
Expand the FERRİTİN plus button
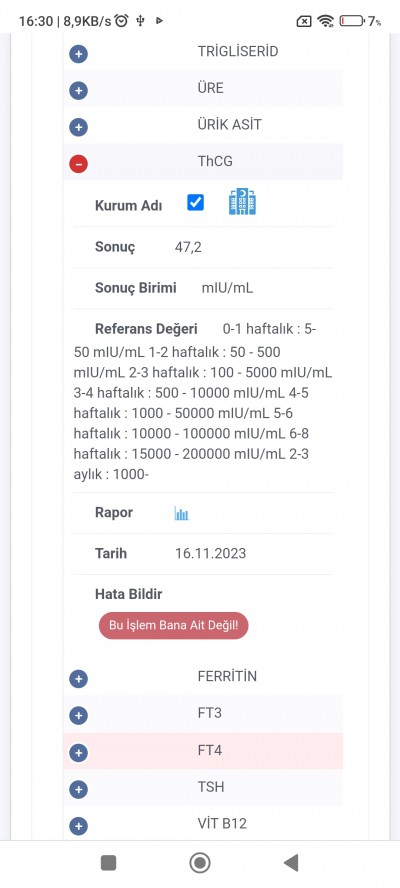(x=78, y=679)
